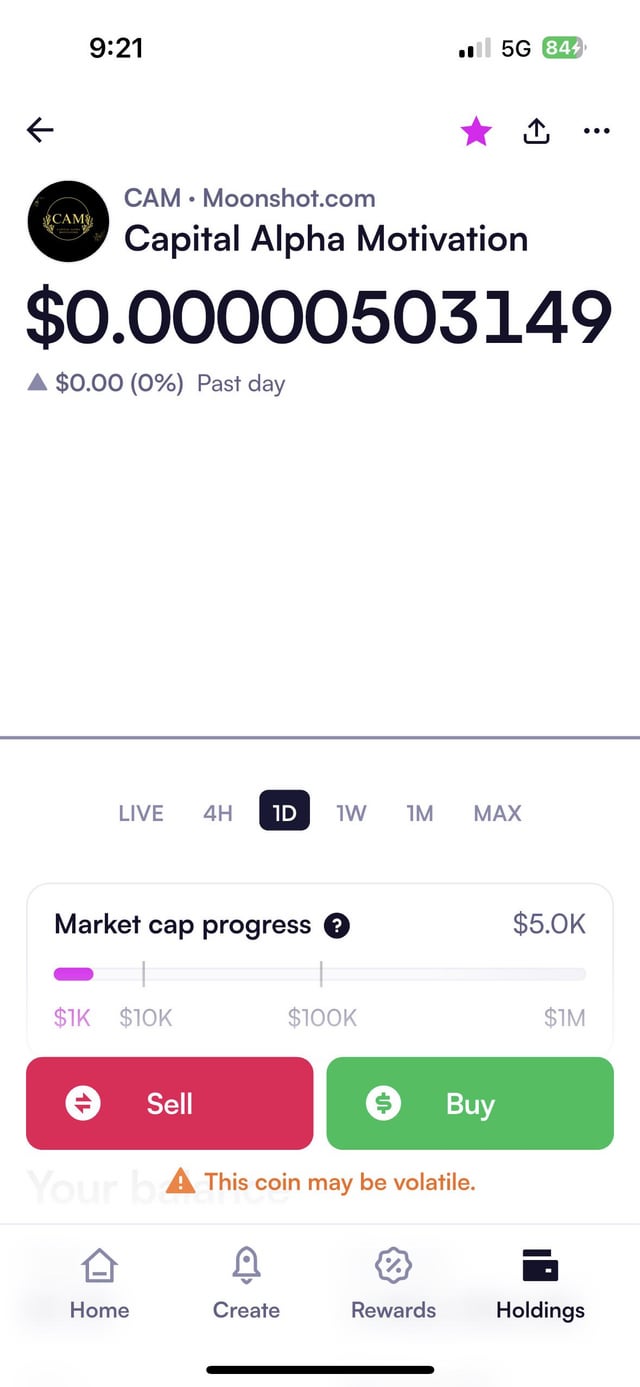Open the Create tab
The width and height of the screenshot is (640, 1387).
[246, 1283]
